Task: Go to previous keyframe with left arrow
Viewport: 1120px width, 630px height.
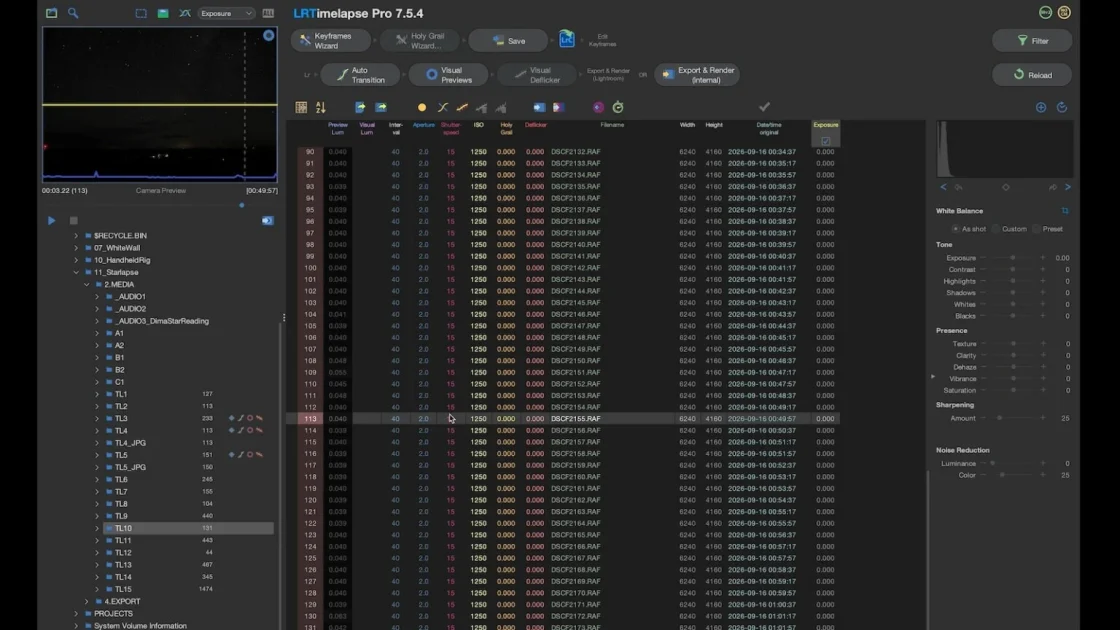Action: [944, 187]
